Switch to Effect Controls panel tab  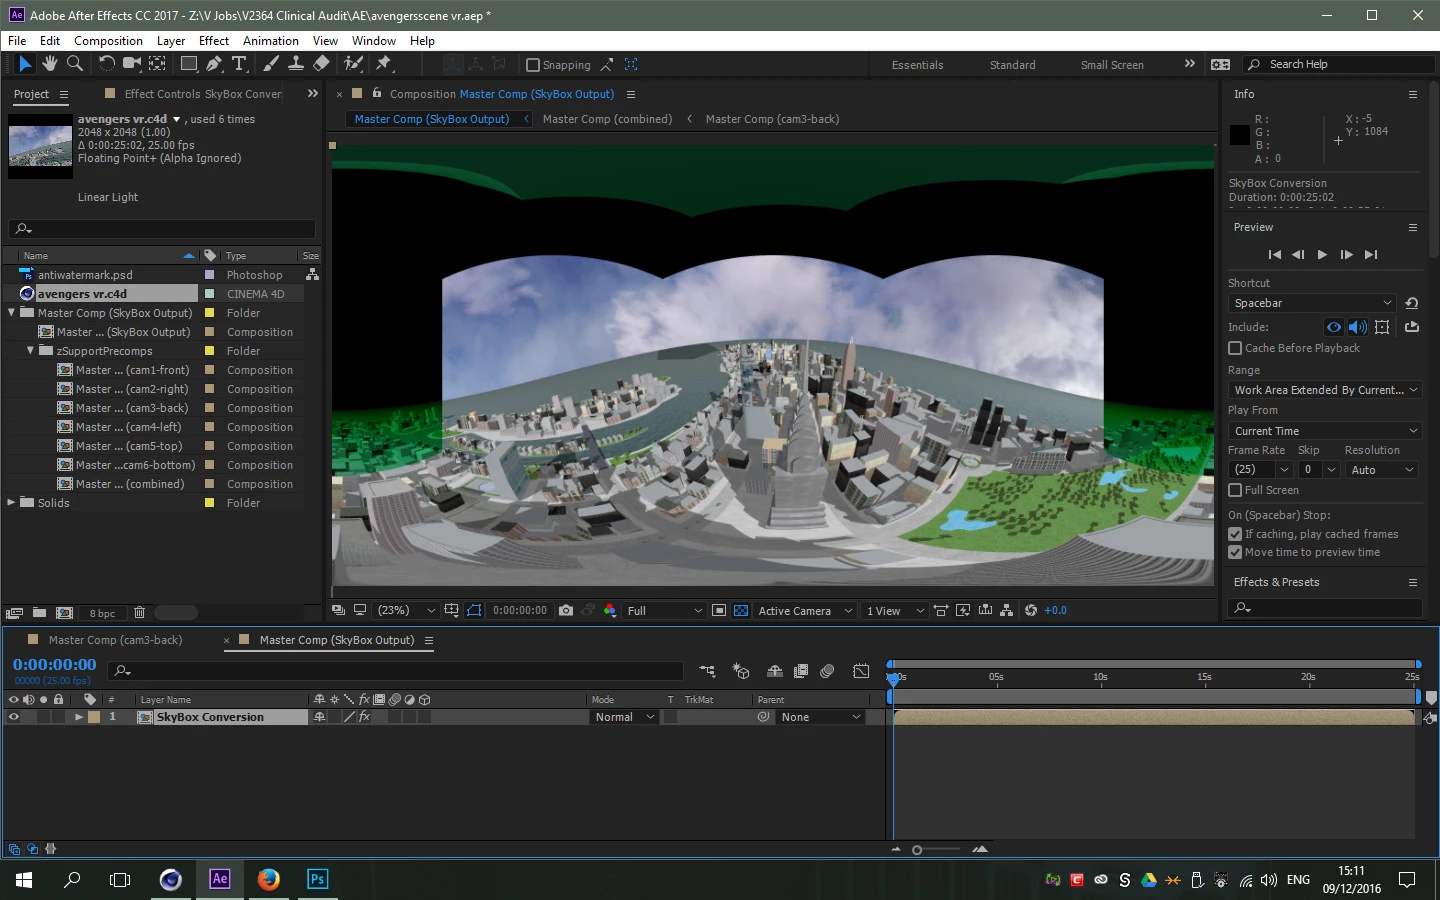(x=203, y=94)
